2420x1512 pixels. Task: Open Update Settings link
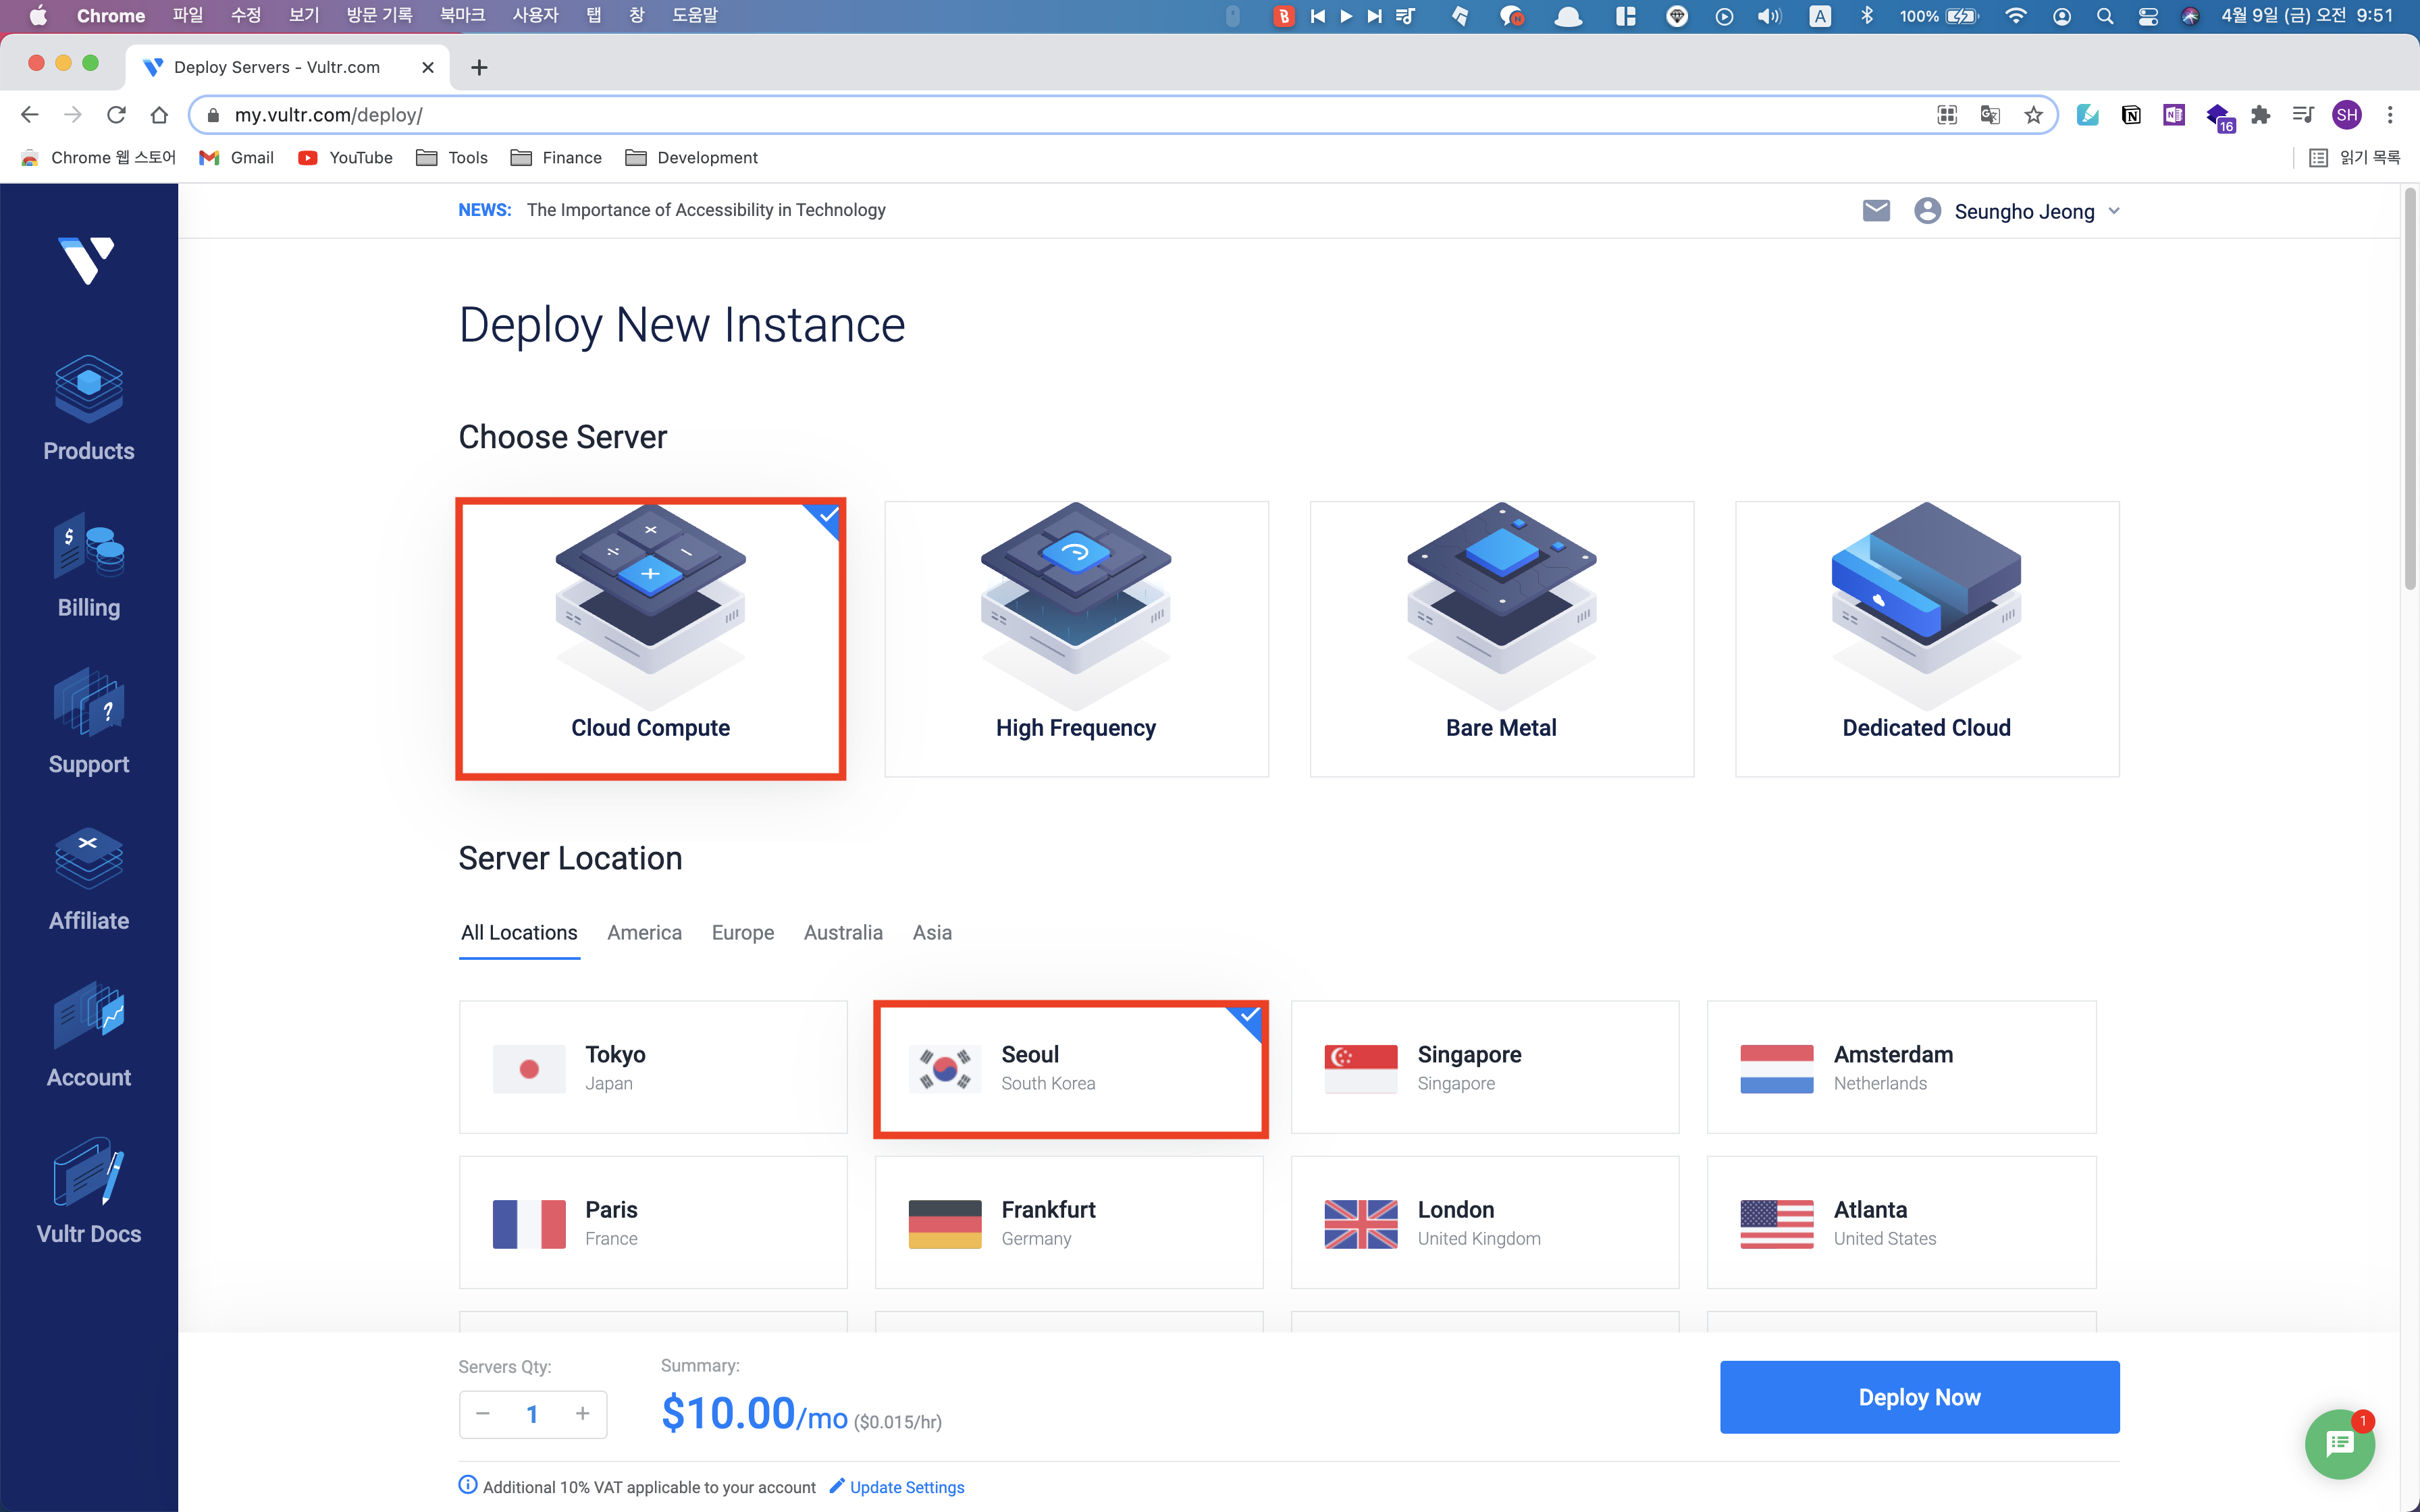coord(907,1486)
